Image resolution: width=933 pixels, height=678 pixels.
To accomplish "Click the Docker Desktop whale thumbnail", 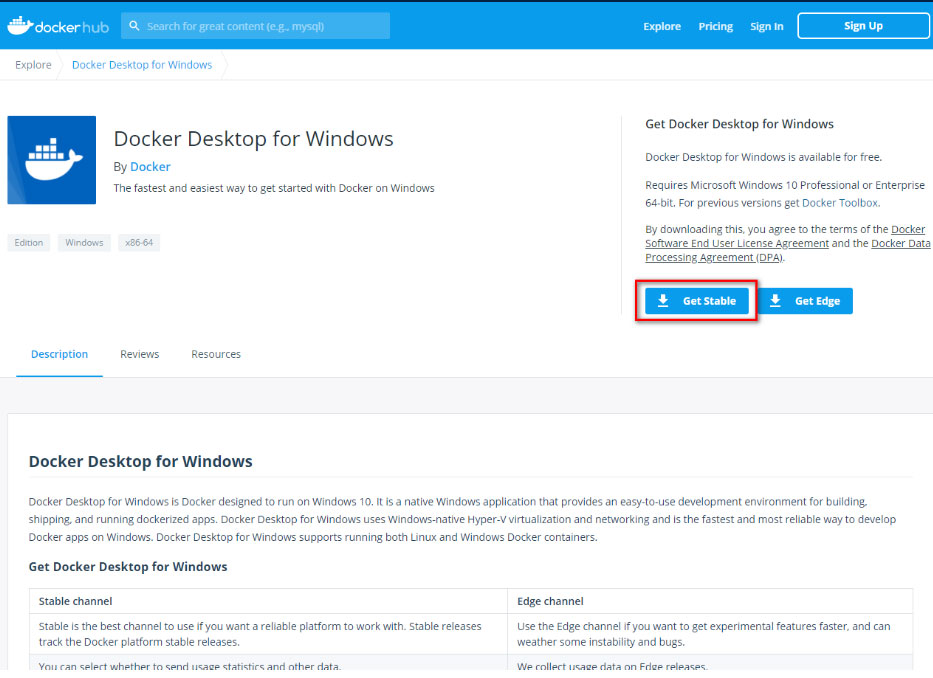I will (52, 160).
